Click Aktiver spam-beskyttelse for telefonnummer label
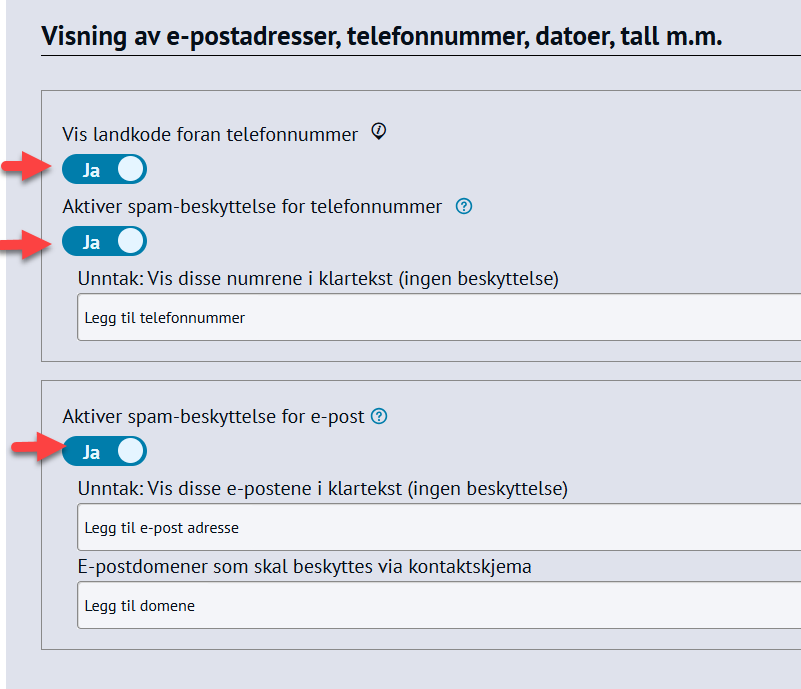Image resolution: width=801 pixels, height=689 pixels. (252, 207)
